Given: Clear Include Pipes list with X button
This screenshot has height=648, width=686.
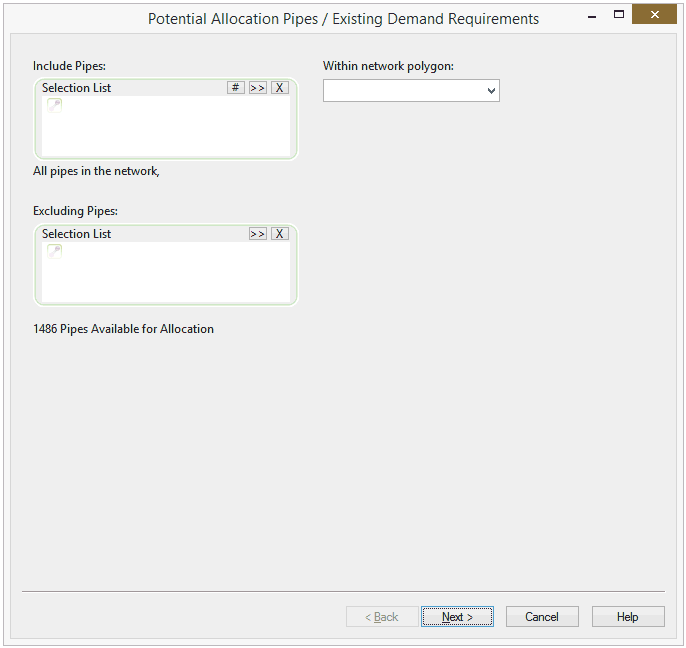Looking at the screenshot, I should 280,88.
